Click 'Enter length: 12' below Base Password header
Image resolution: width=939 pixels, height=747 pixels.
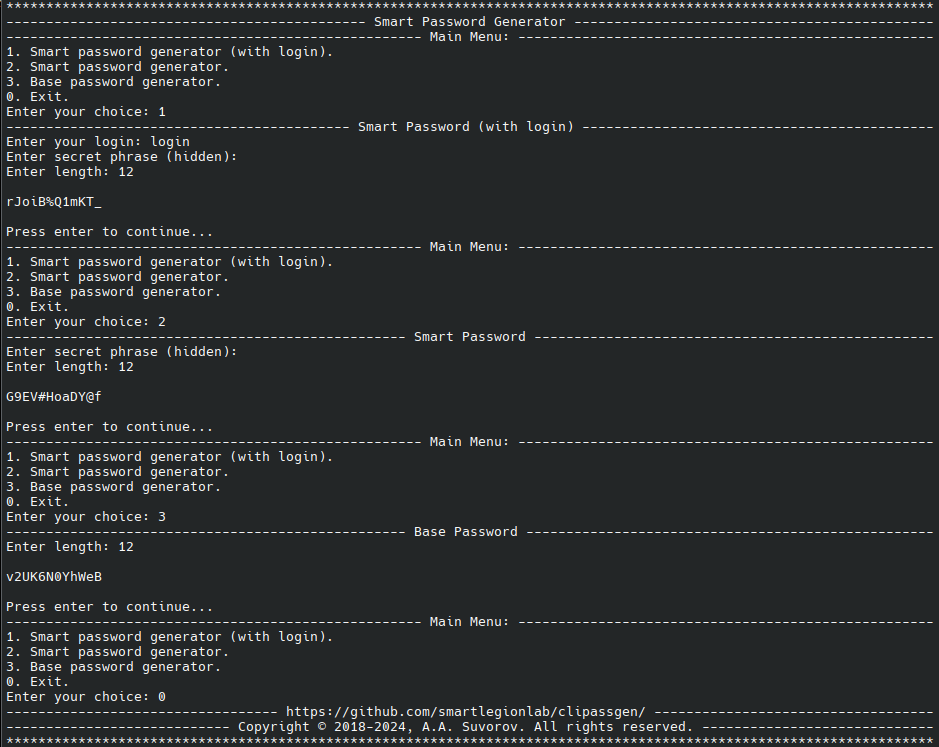pyautogui.click(x=70, y=547)
